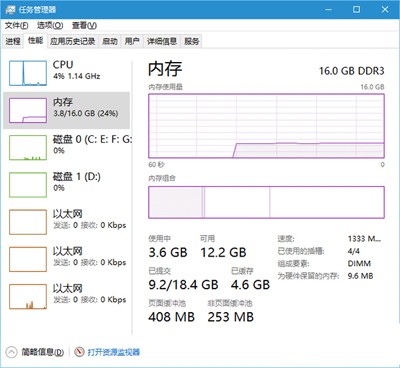Collapse view using 简略信息 arrow icon
The width and height of the screenshot is (400, 368).
click(11, 352)
